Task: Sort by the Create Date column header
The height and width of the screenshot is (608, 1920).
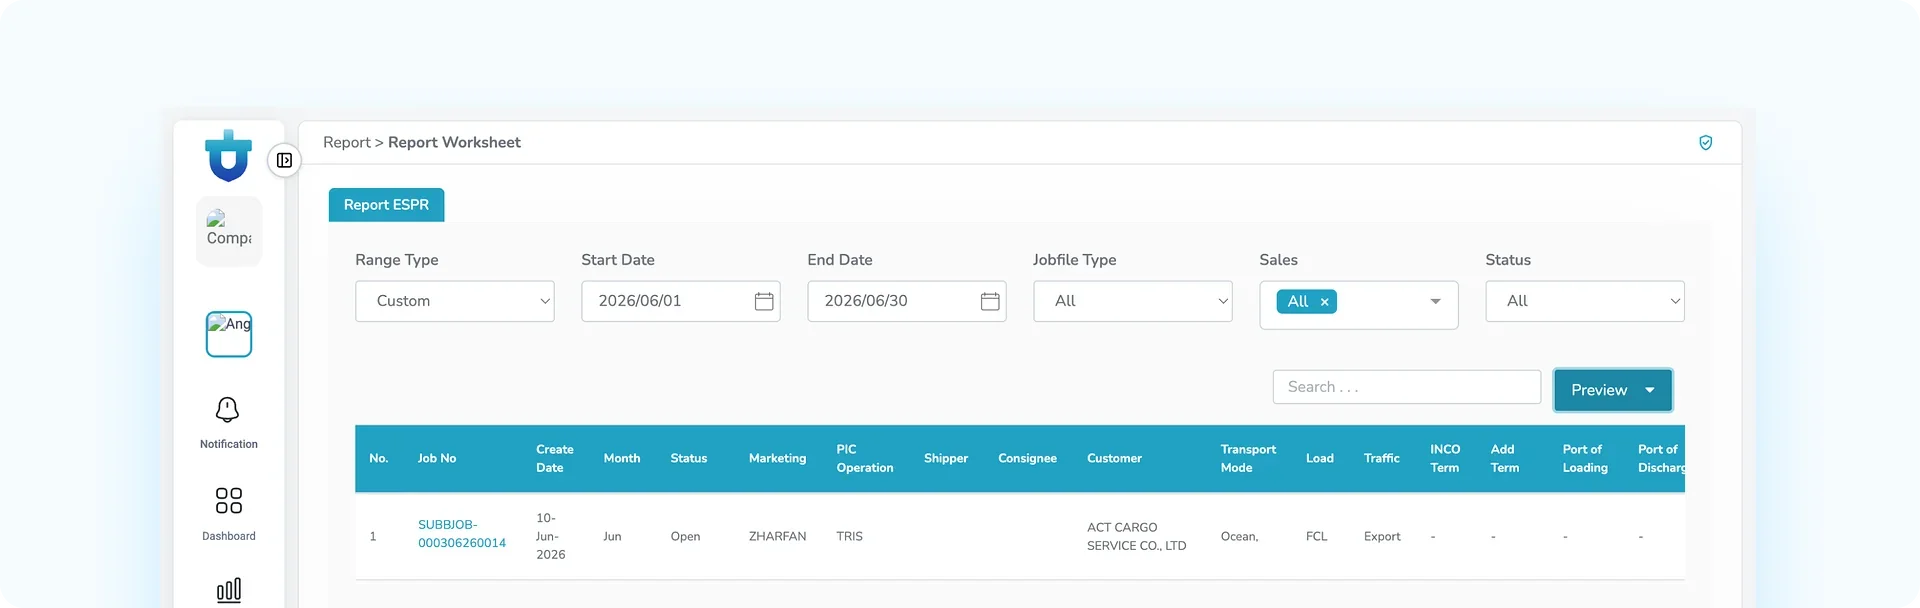Action: [x=555, y=458]
